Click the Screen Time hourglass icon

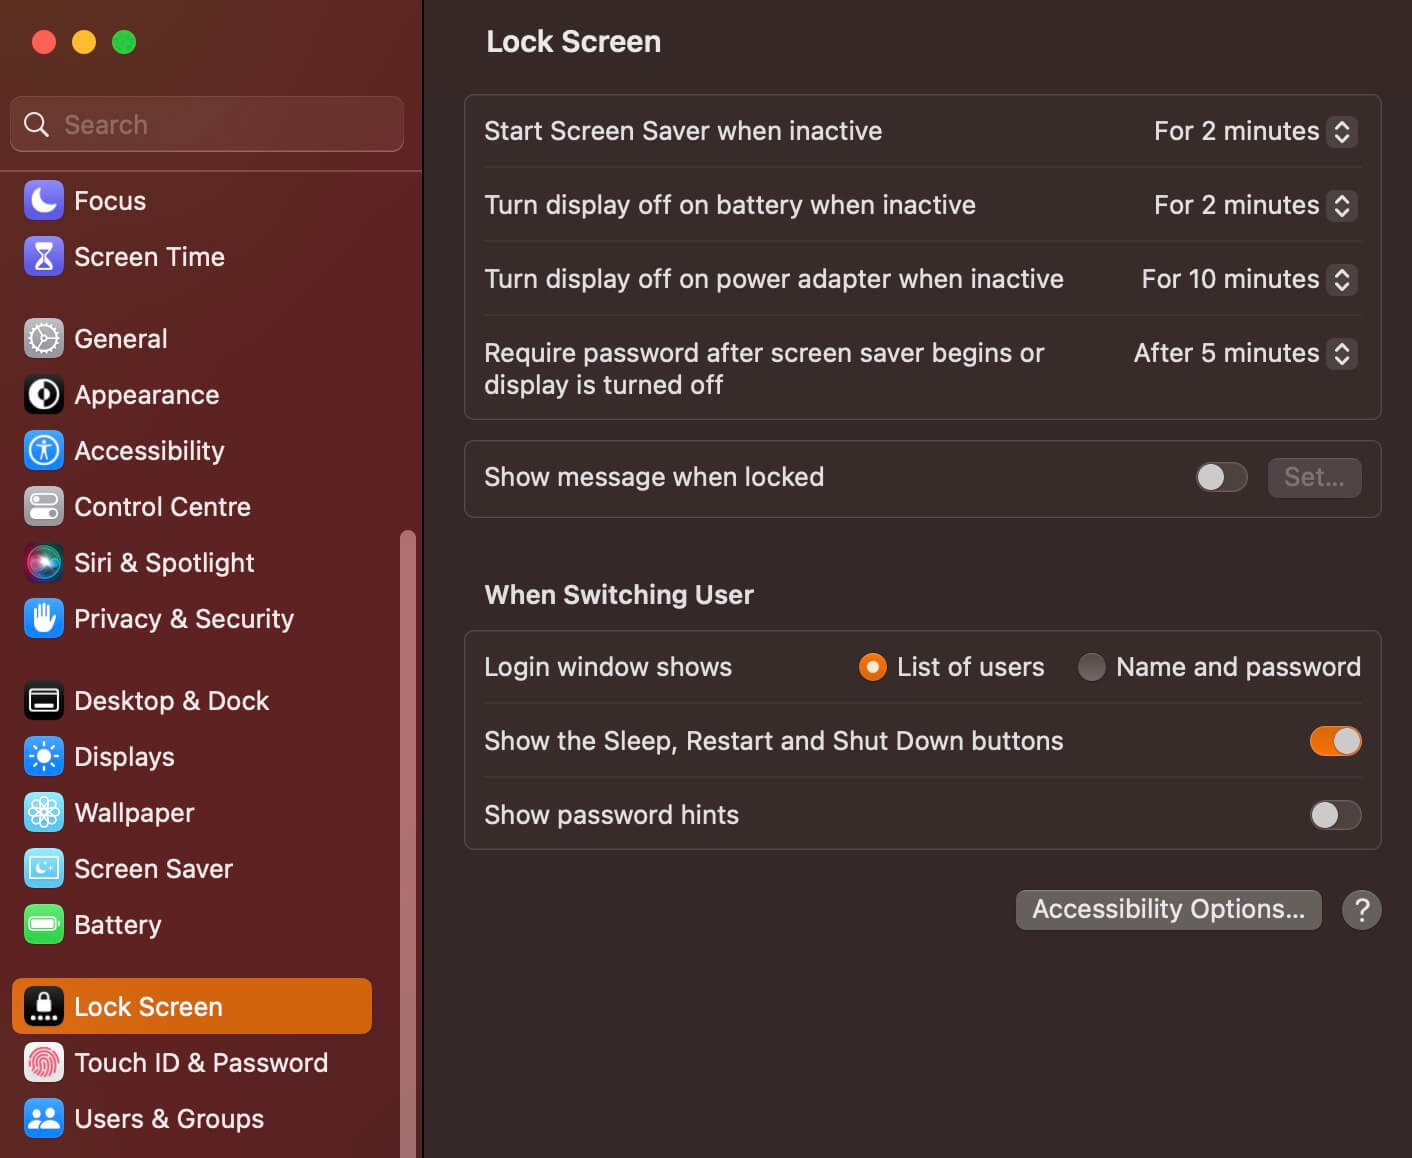coord(43,256)
